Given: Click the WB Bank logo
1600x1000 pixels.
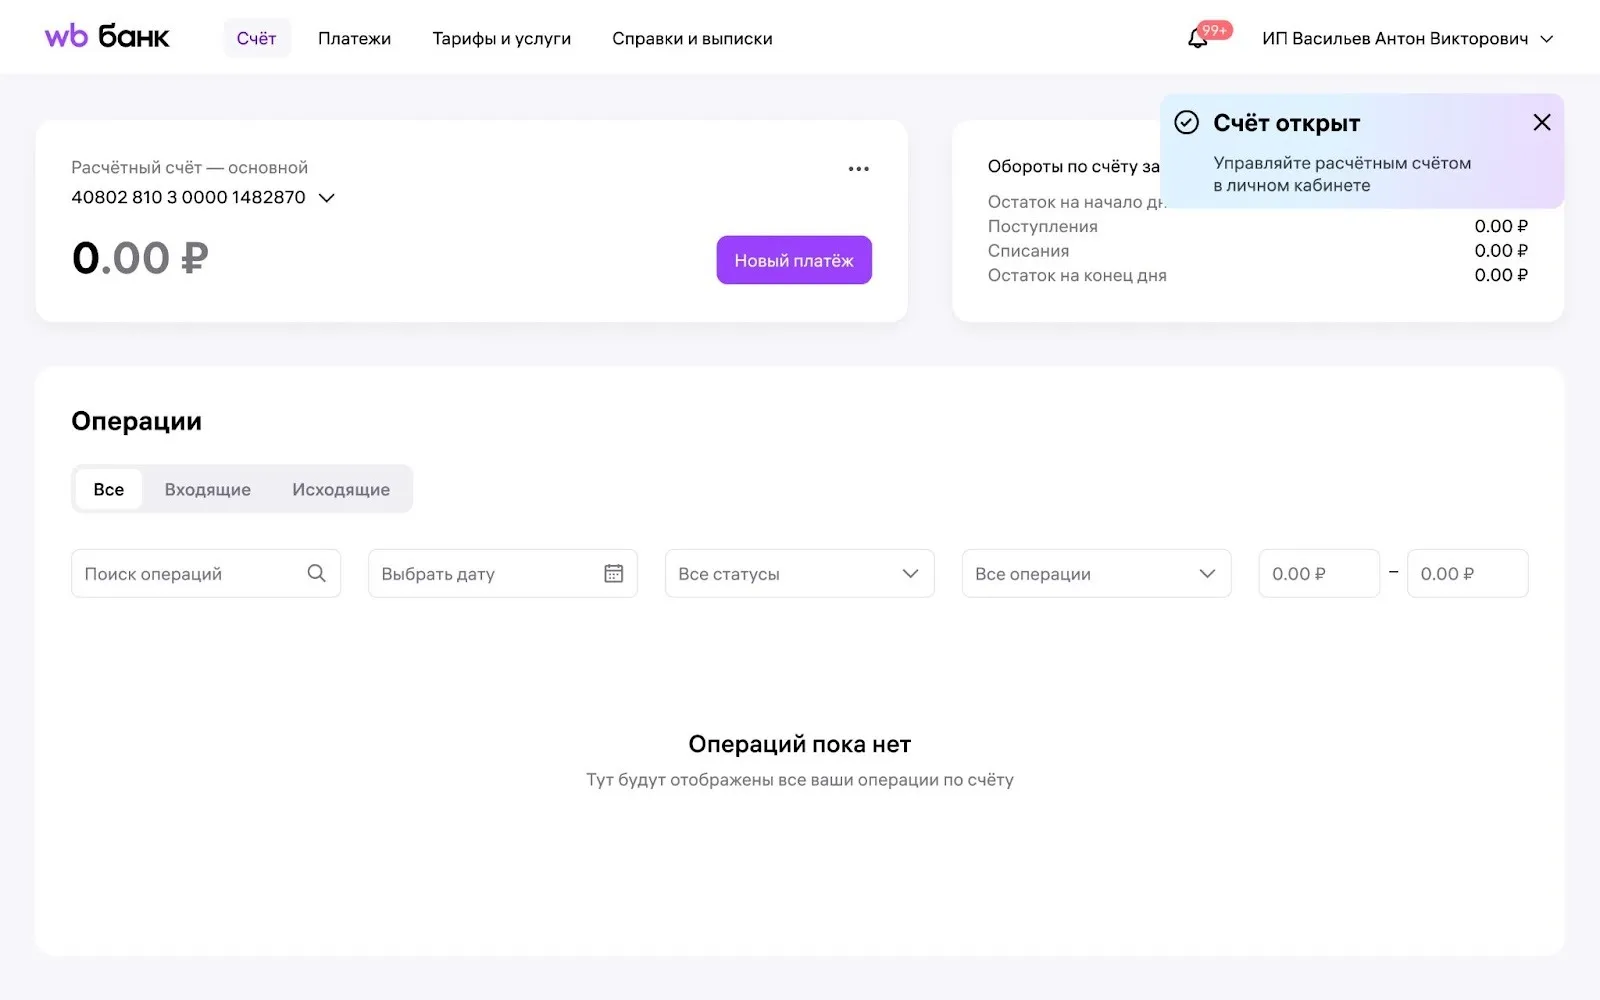Looking at the screenshot, I should [107, 38].
